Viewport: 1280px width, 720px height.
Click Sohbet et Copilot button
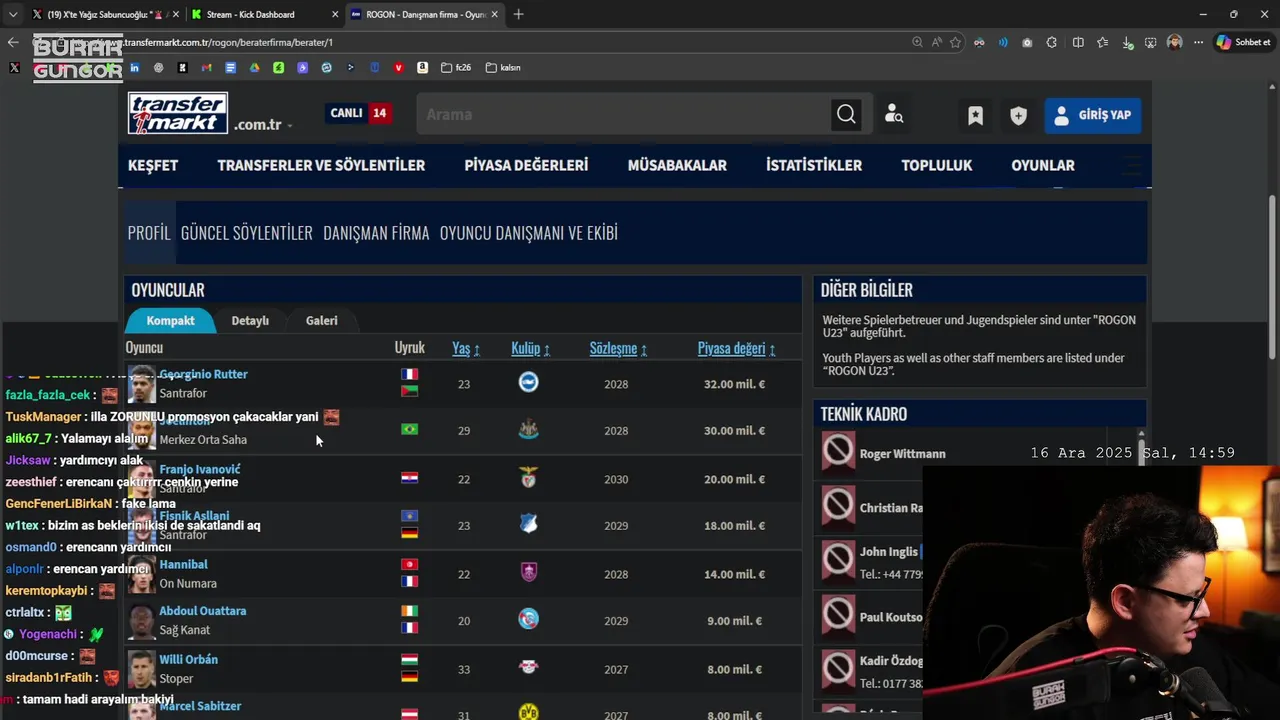click(x=1243, y=42)
